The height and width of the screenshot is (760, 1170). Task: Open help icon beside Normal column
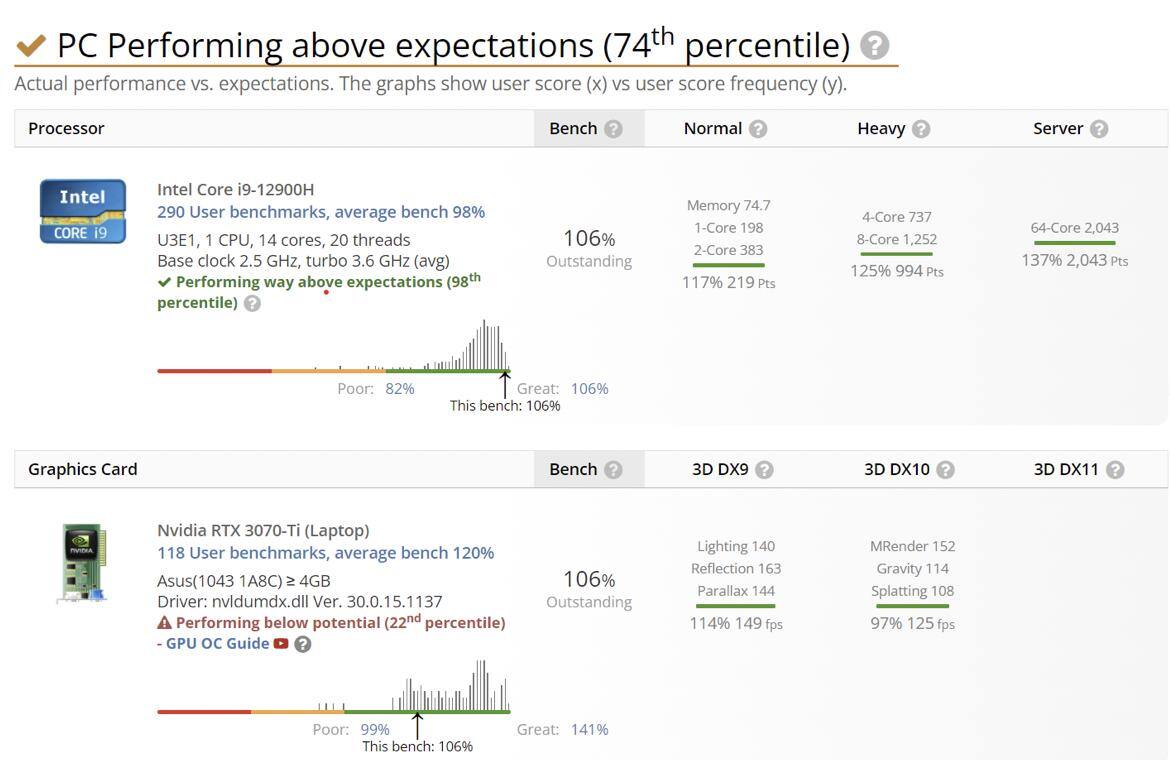click(758, 129)
